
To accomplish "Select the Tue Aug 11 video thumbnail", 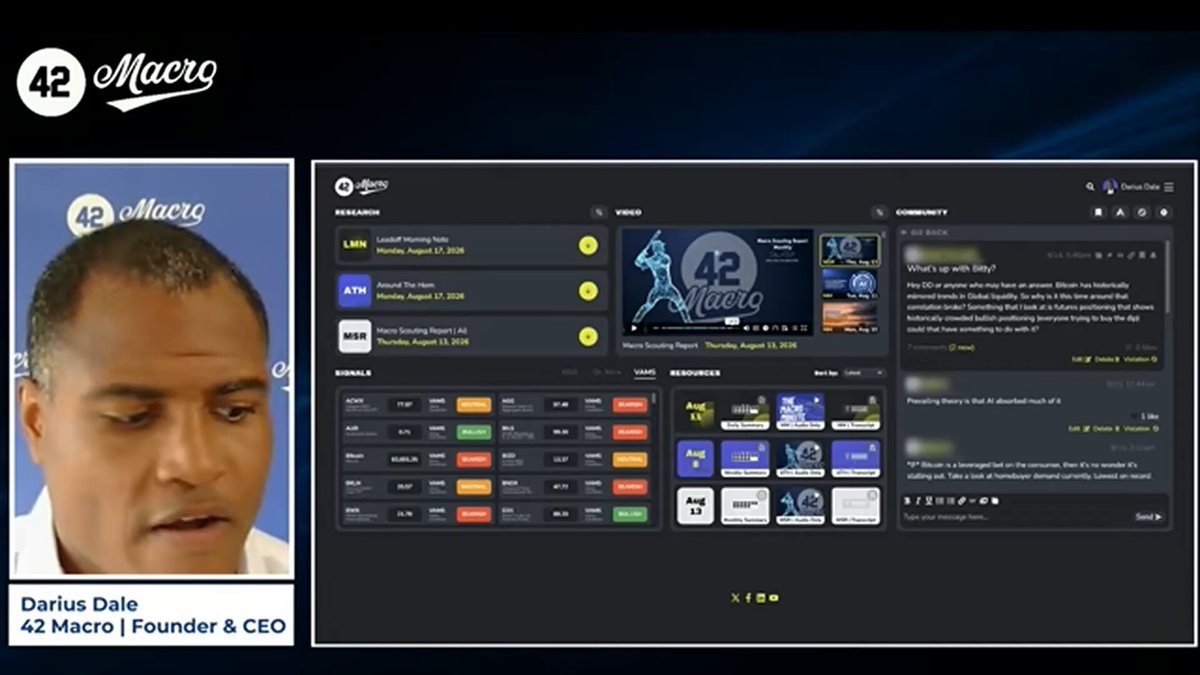I will pos(850,283).
